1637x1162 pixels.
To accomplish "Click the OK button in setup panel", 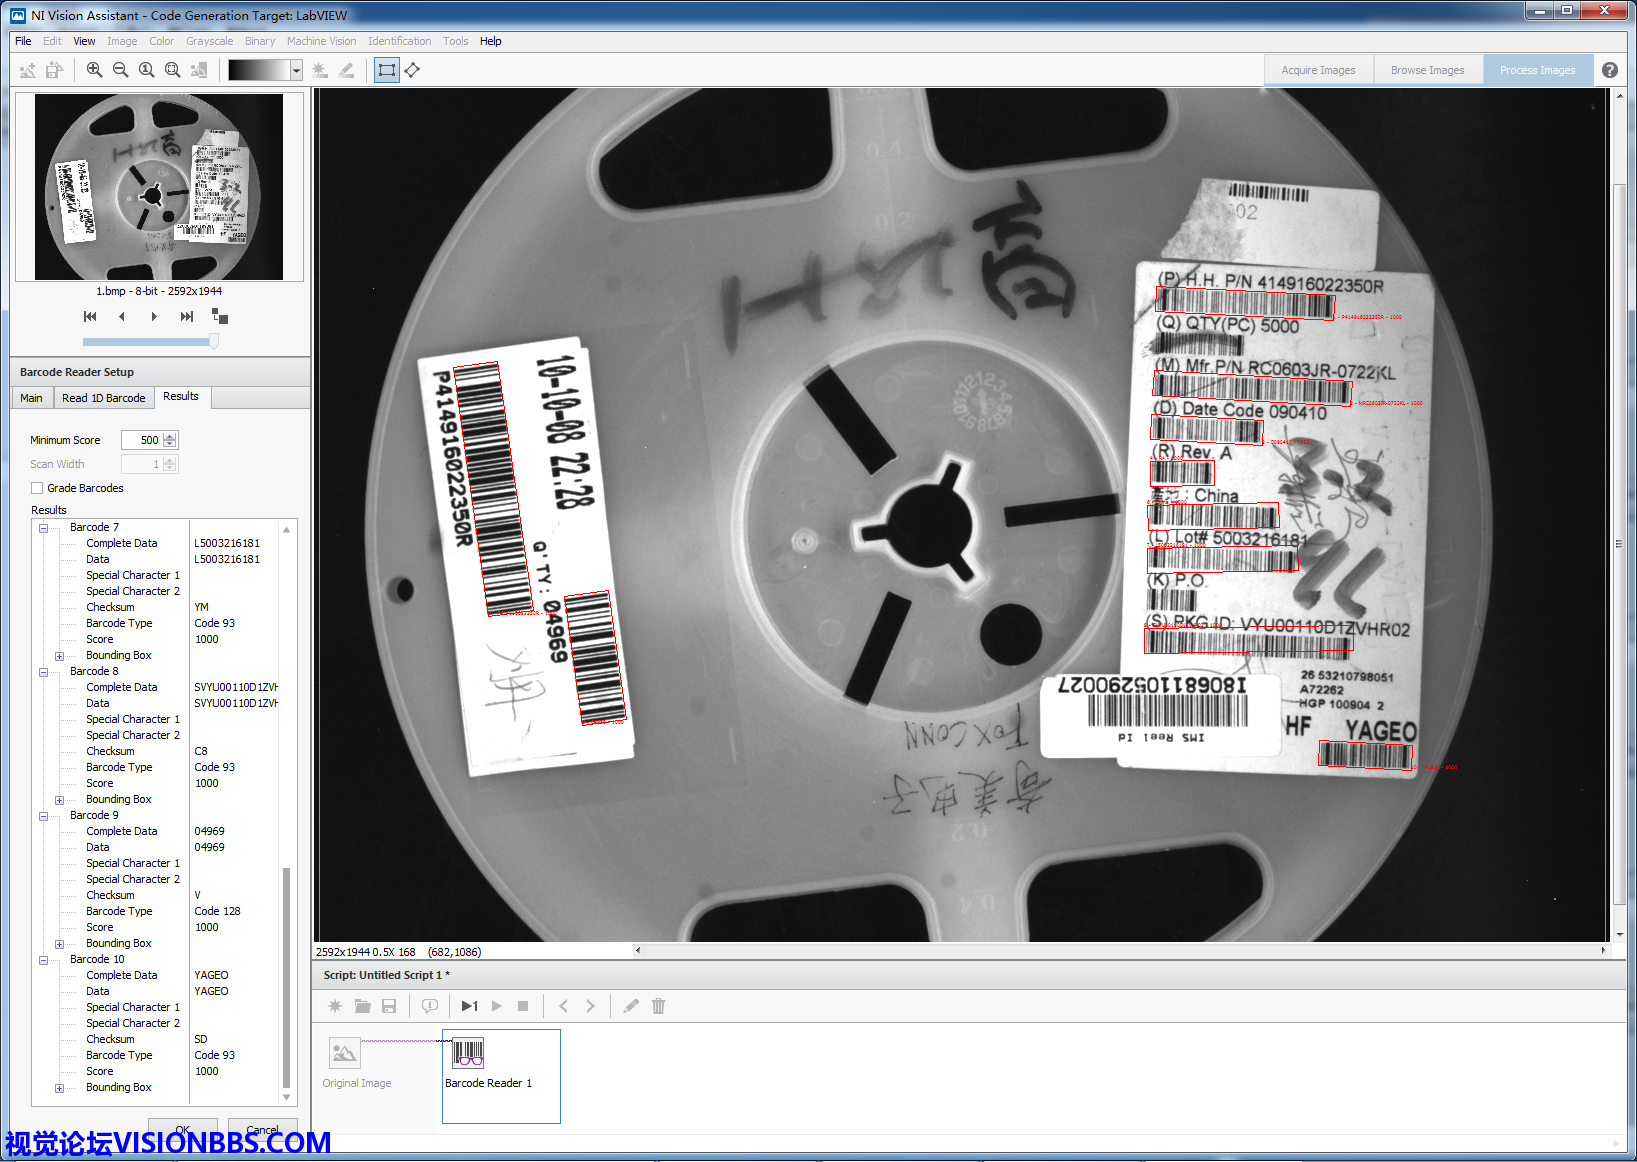I will click(x=183, y=1129).
